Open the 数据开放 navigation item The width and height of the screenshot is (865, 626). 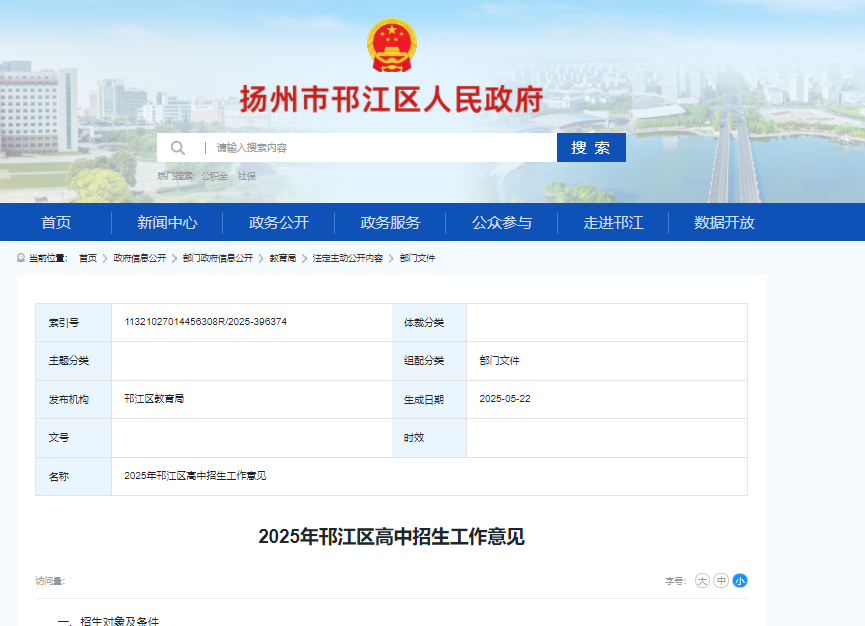coord(724,222)
